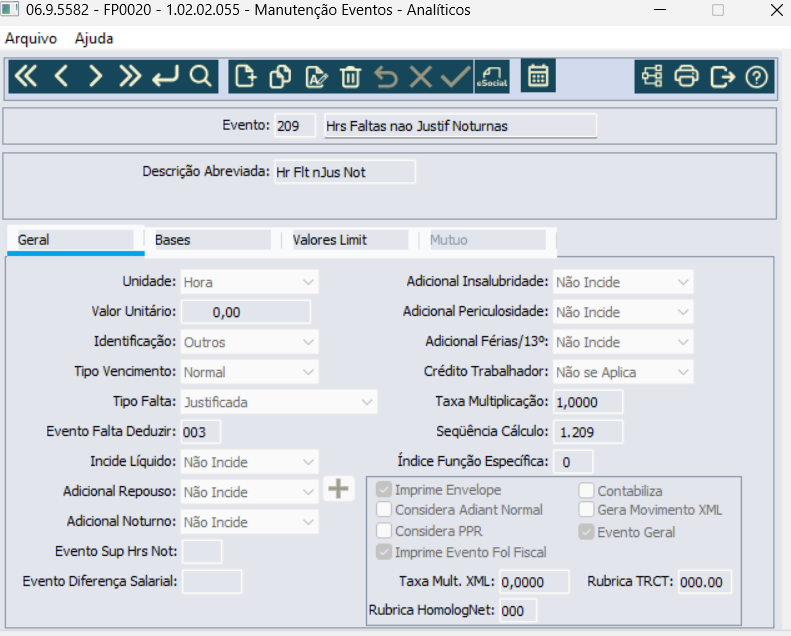Open the Unidade dropdown showing Hora
This screenshot has height=636, width=791.
coord(249,282)
